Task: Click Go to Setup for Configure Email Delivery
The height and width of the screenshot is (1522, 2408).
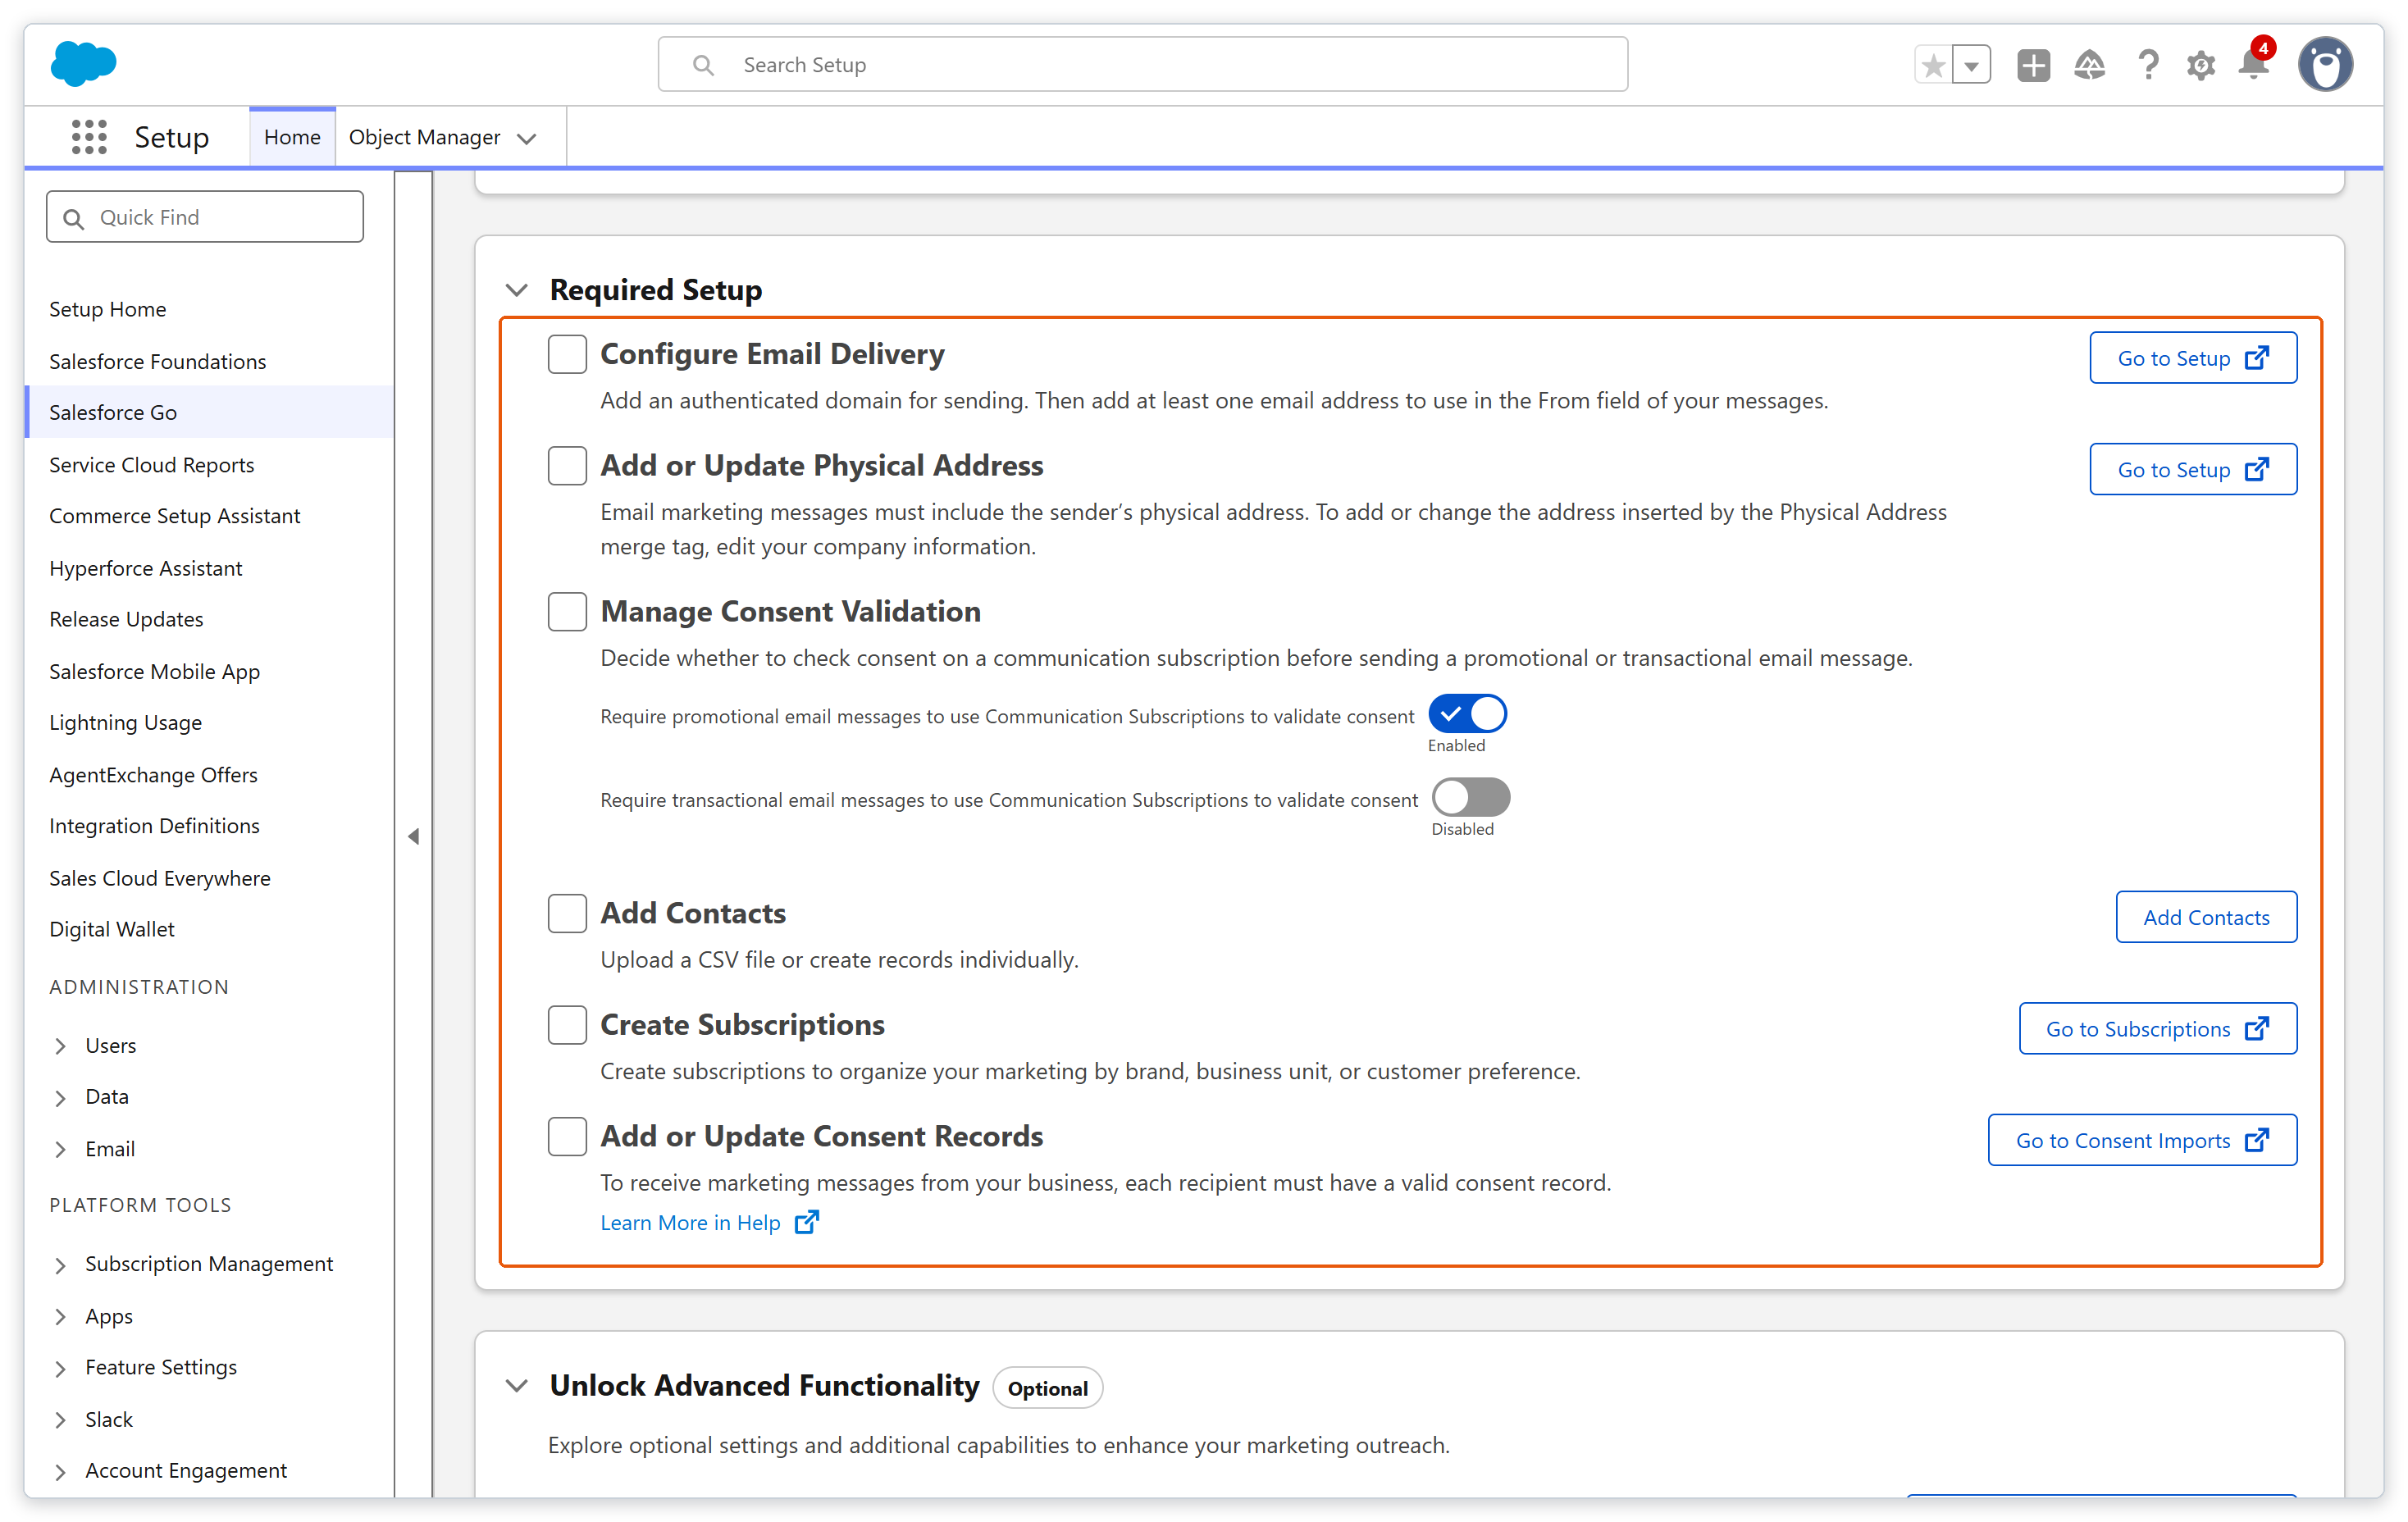Action: (2193, 358)
